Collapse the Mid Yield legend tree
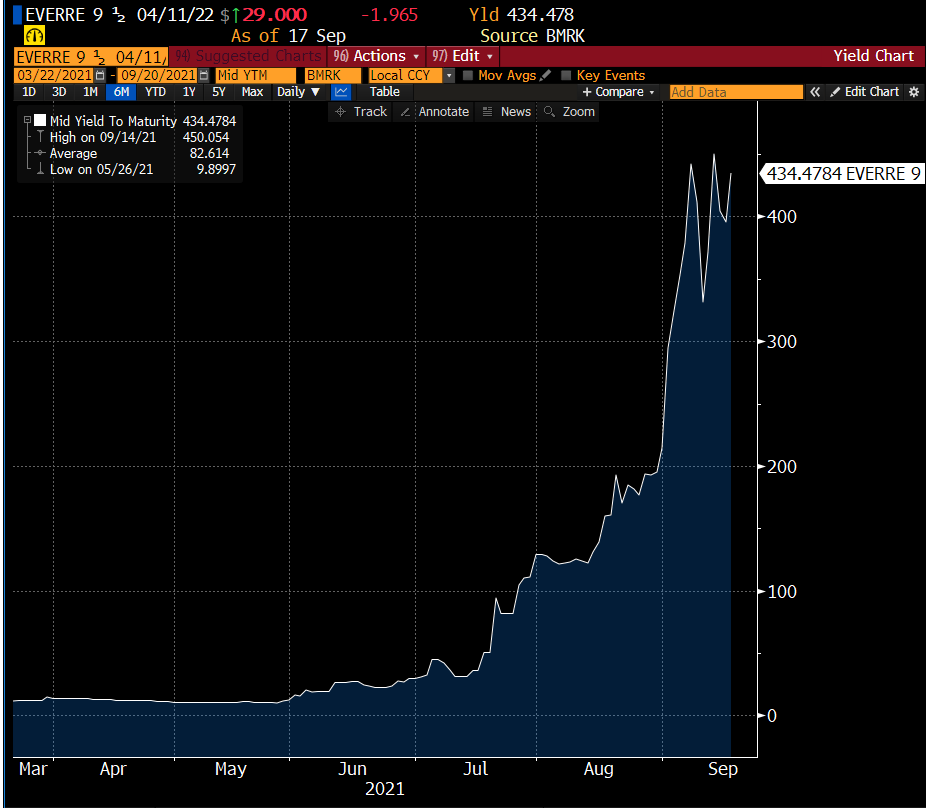 point(27,120)
